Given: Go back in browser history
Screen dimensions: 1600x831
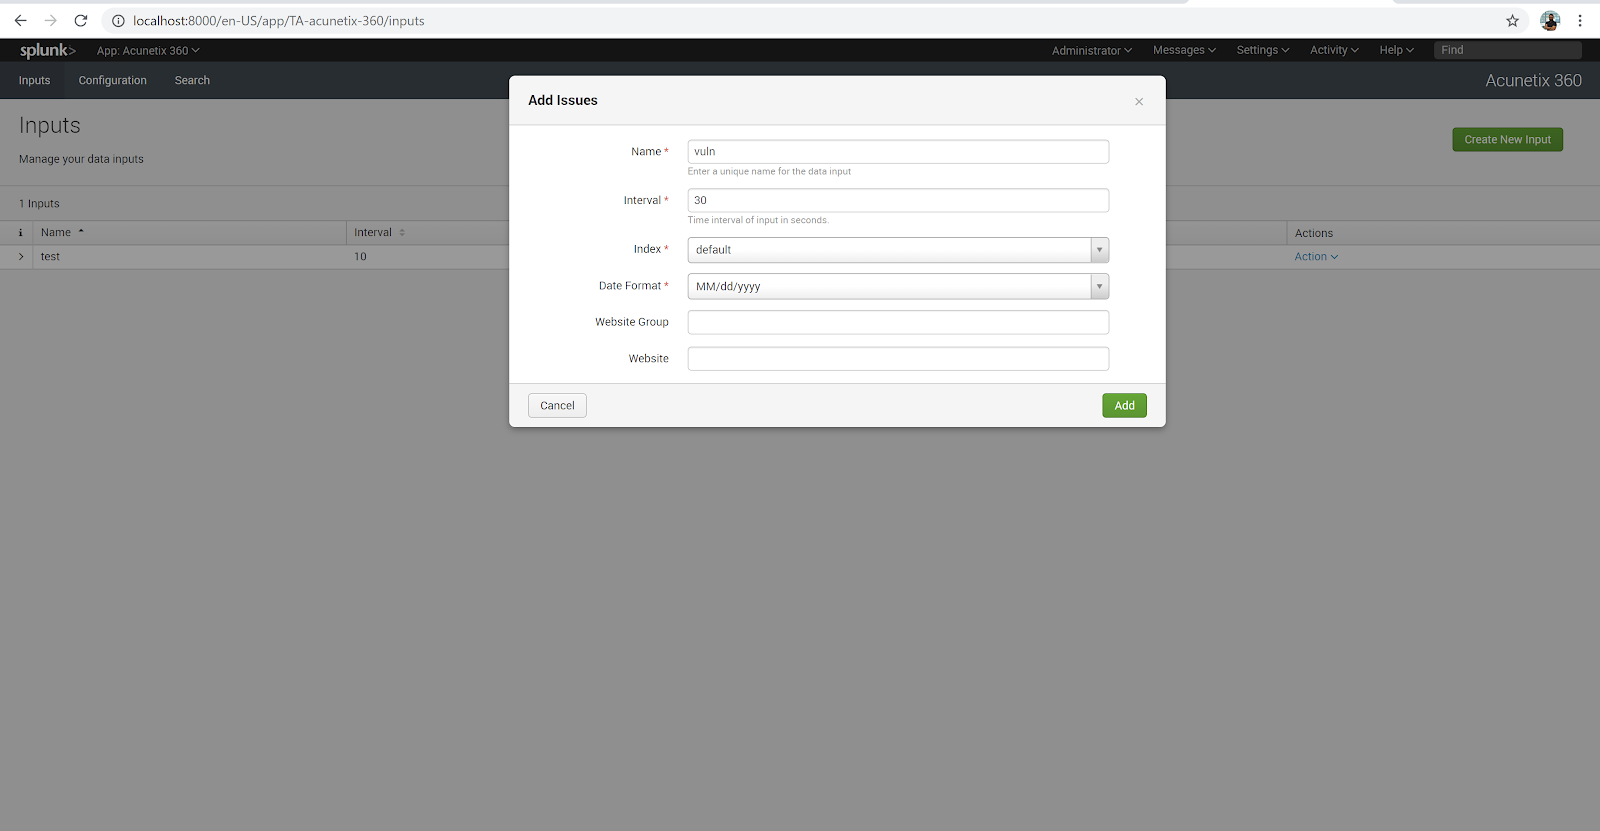Looking at the screenshot, I should pyautogui.click(x=20, y=20).
